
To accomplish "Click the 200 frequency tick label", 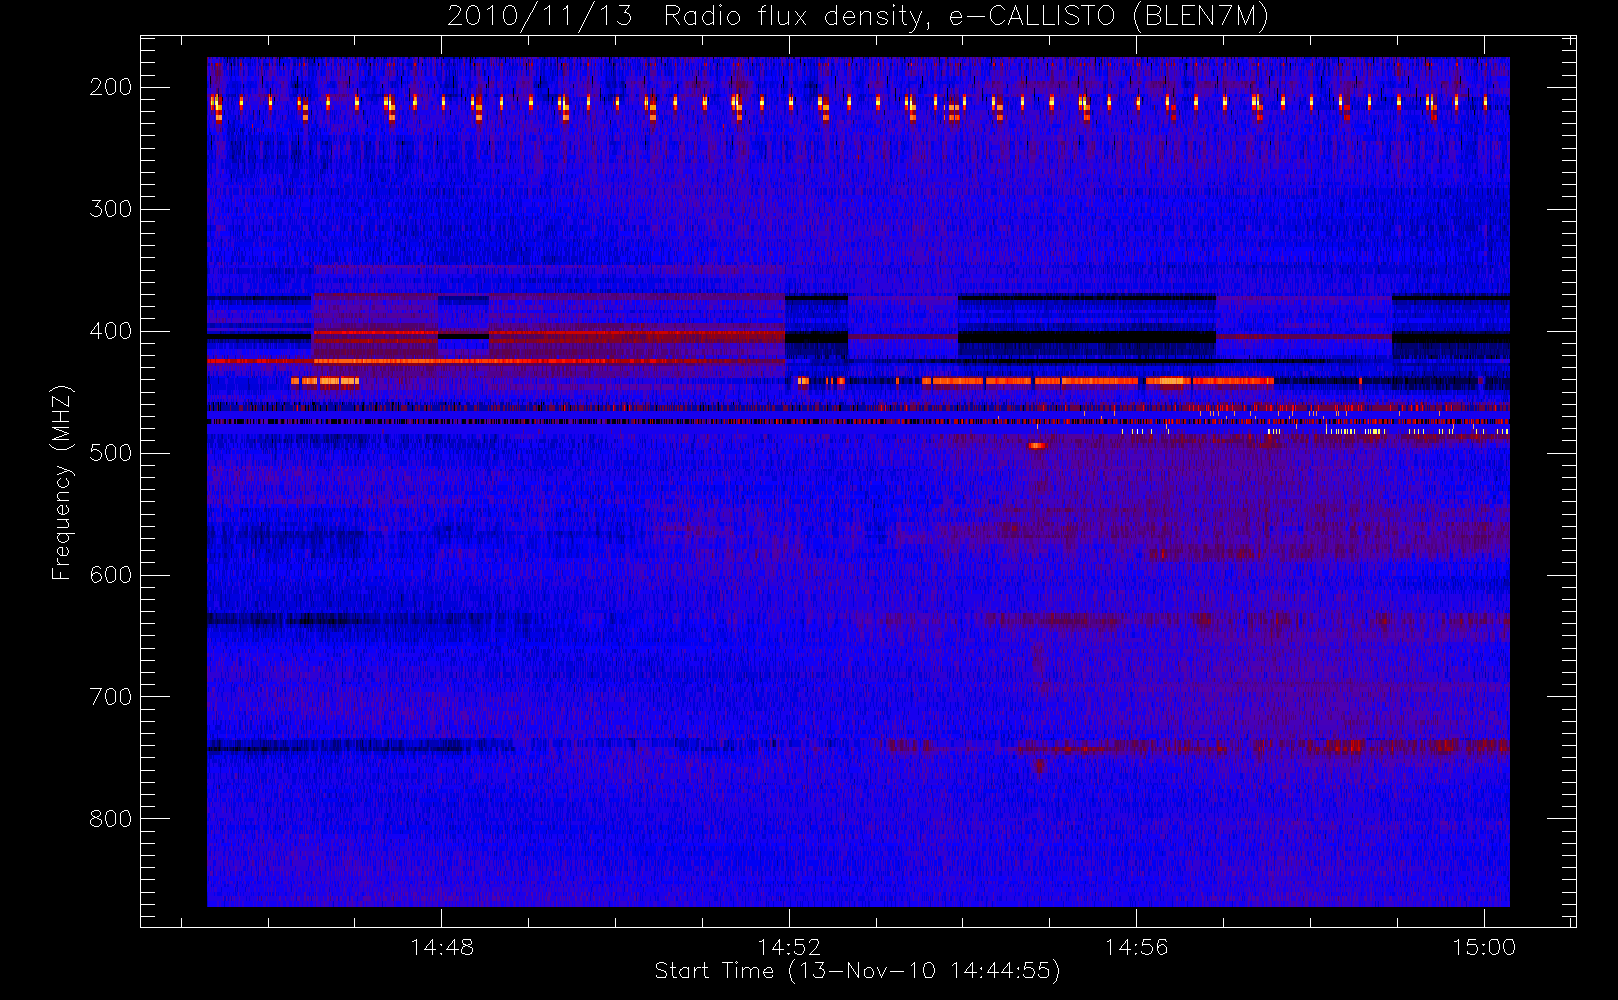I will [111, 87].
